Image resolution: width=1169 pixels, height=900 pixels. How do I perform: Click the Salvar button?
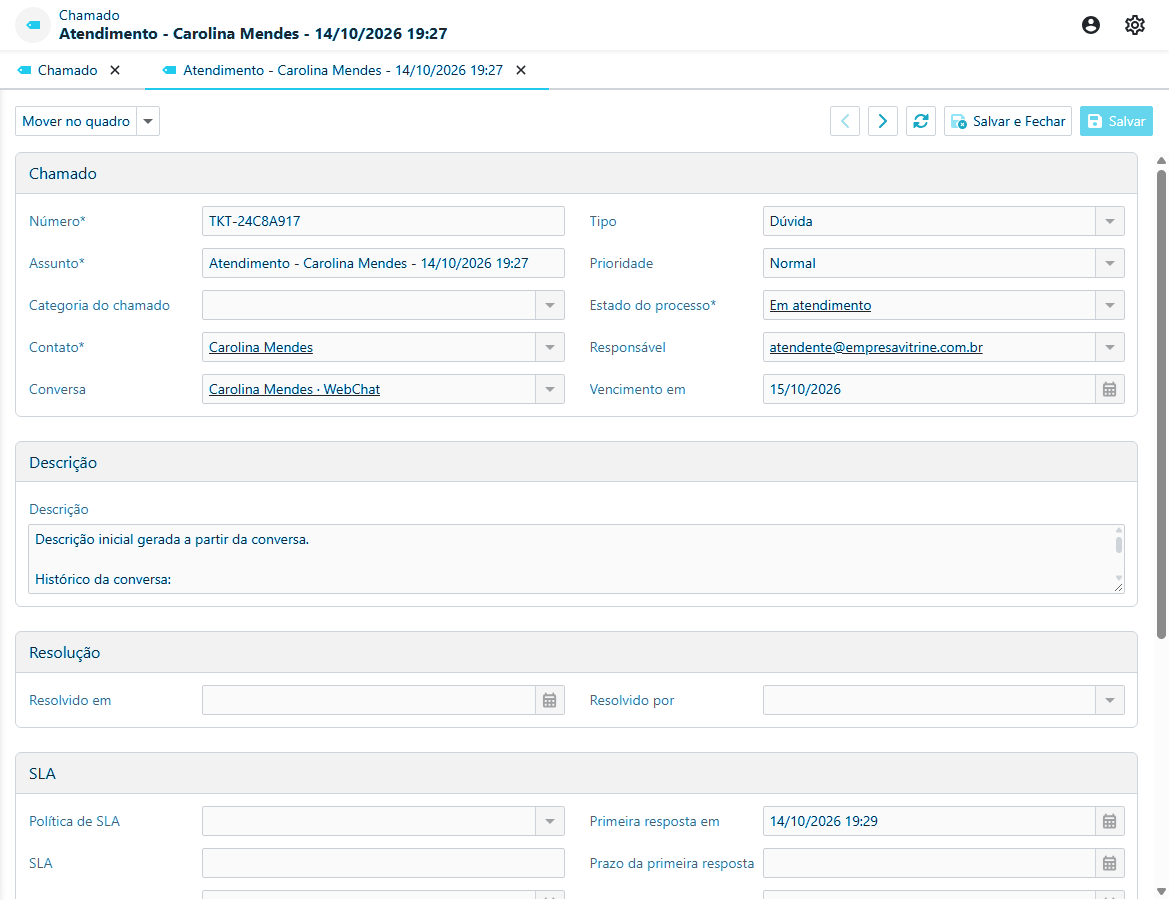point(1116,121)
